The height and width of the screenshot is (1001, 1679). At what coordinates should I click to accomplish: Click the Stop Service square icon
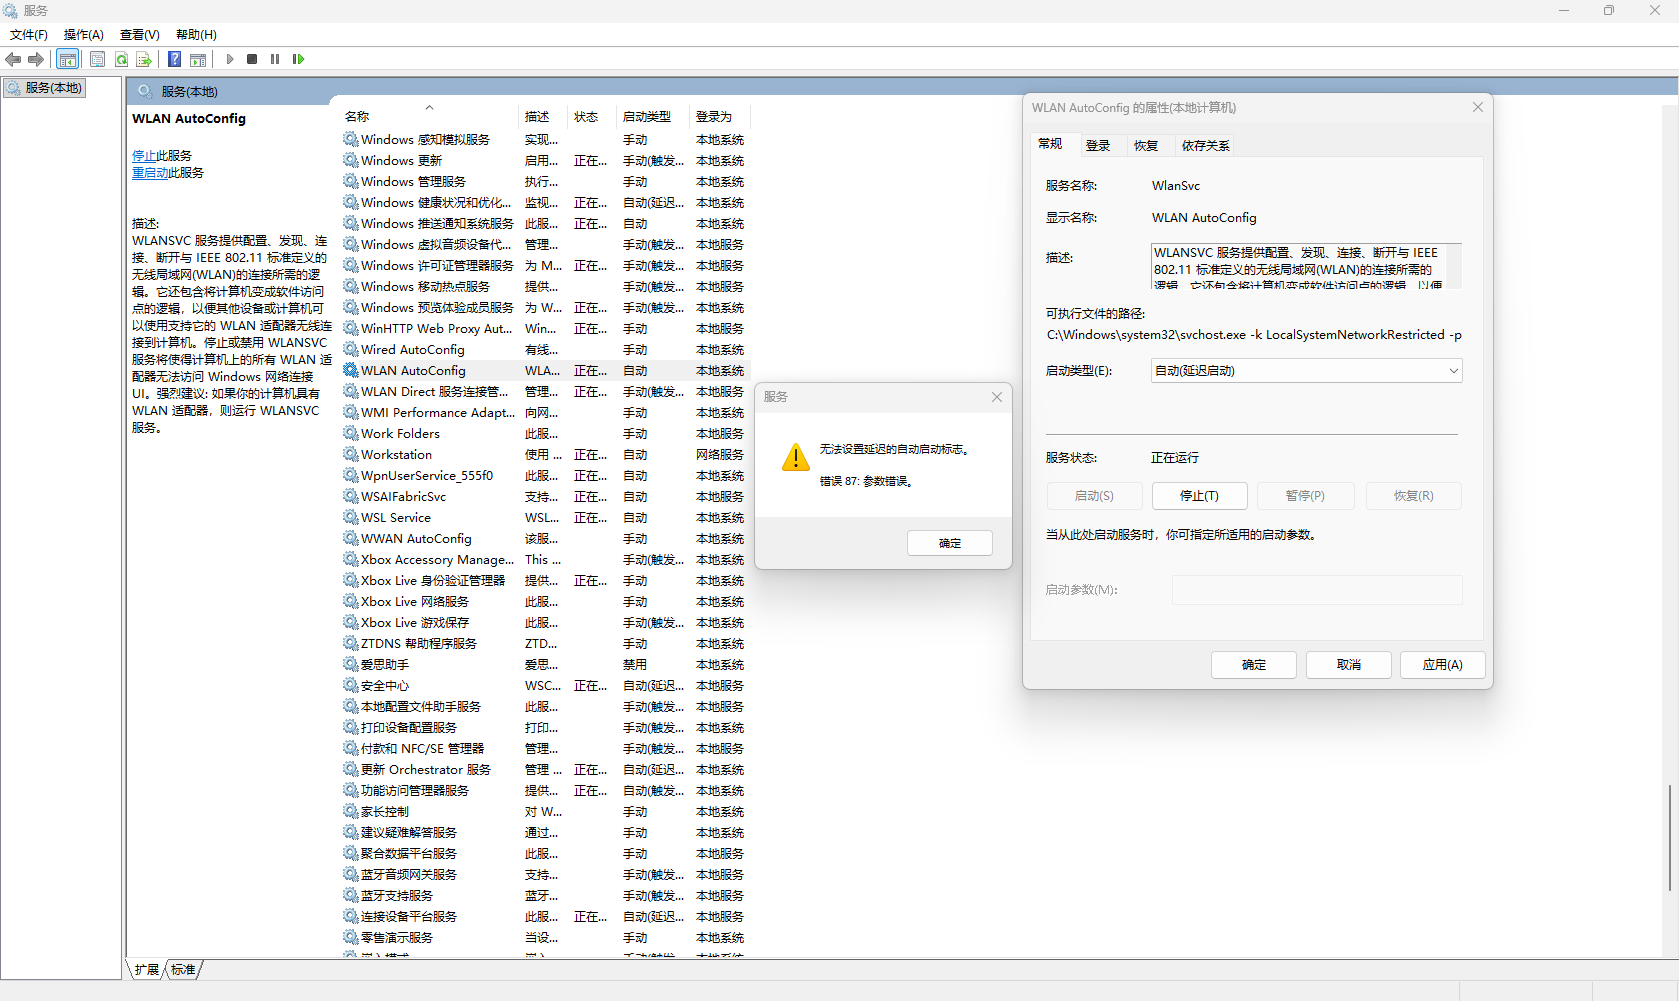[x=252, y=59]
